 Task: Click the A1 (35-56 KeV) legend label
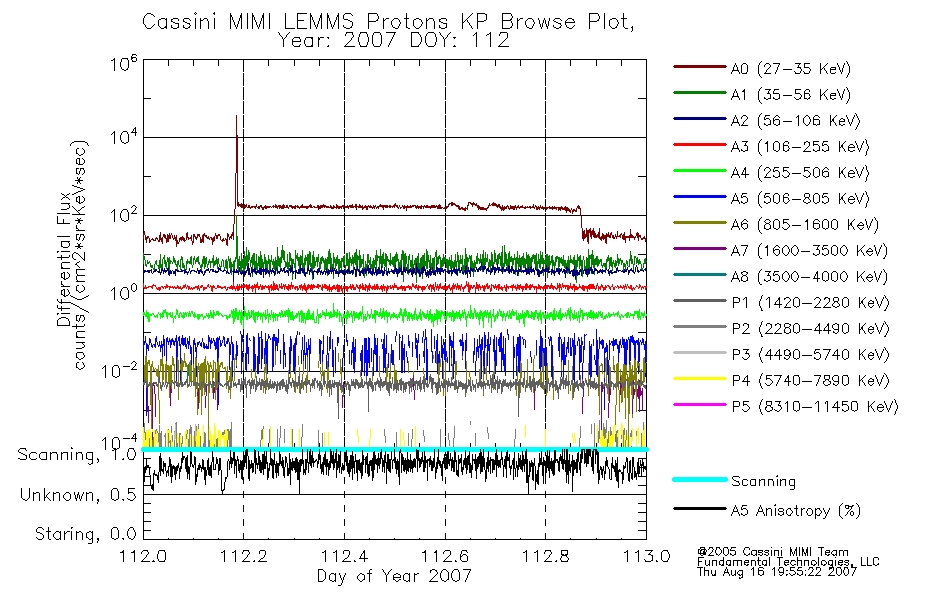point(791,95)
